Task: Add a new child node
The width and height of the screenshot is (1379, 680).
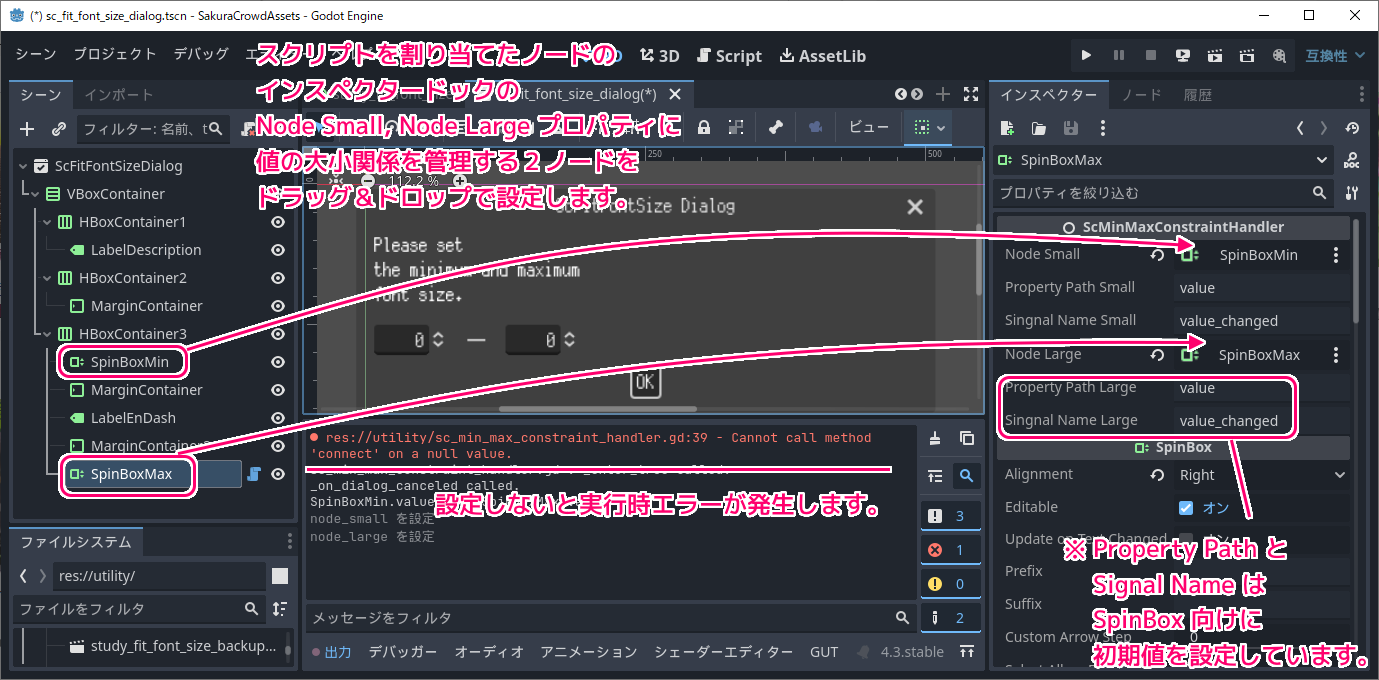Action: point(27,129)
